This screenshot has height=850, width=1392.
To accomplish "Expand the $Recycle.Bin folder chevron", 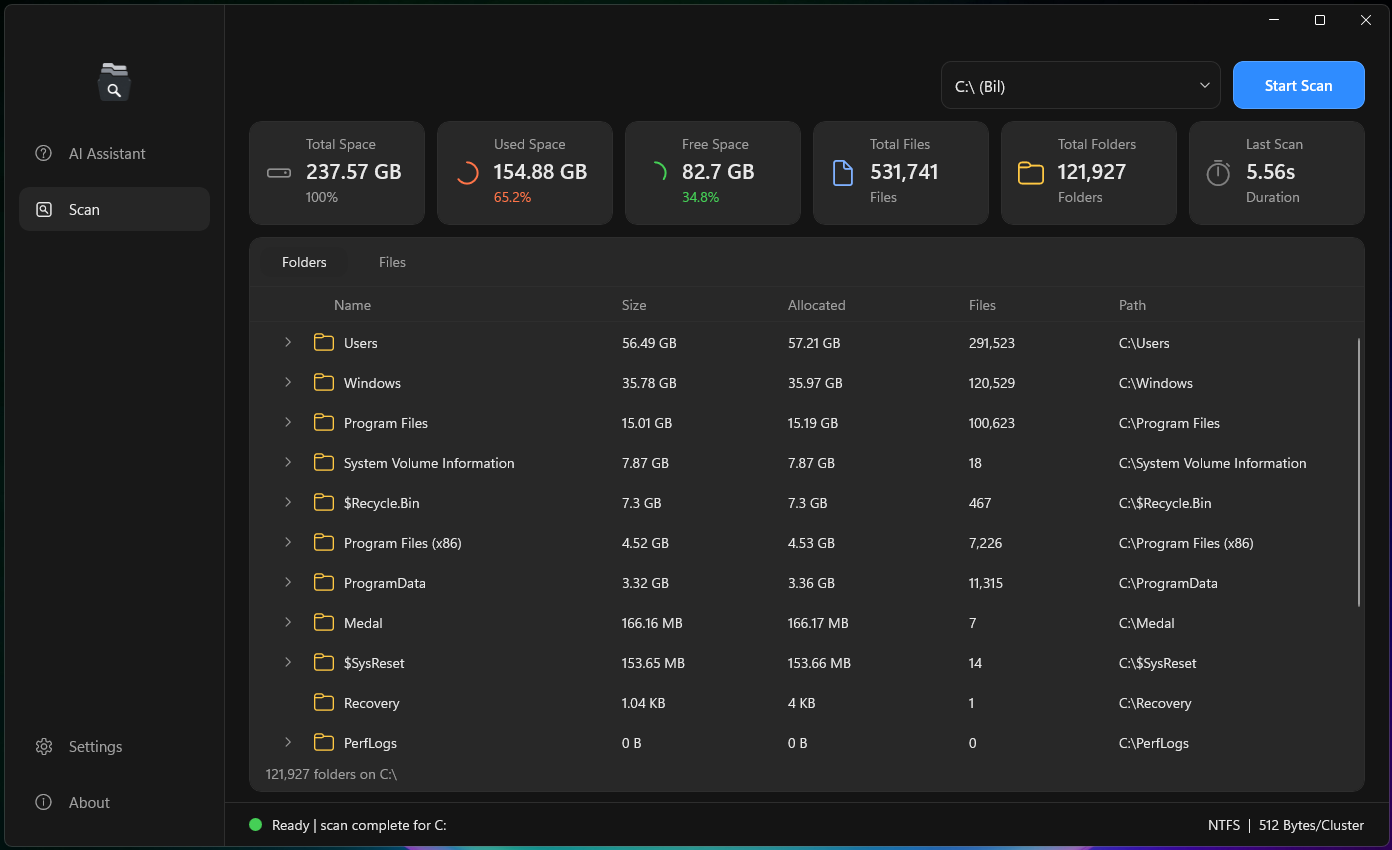I will 288,502.
